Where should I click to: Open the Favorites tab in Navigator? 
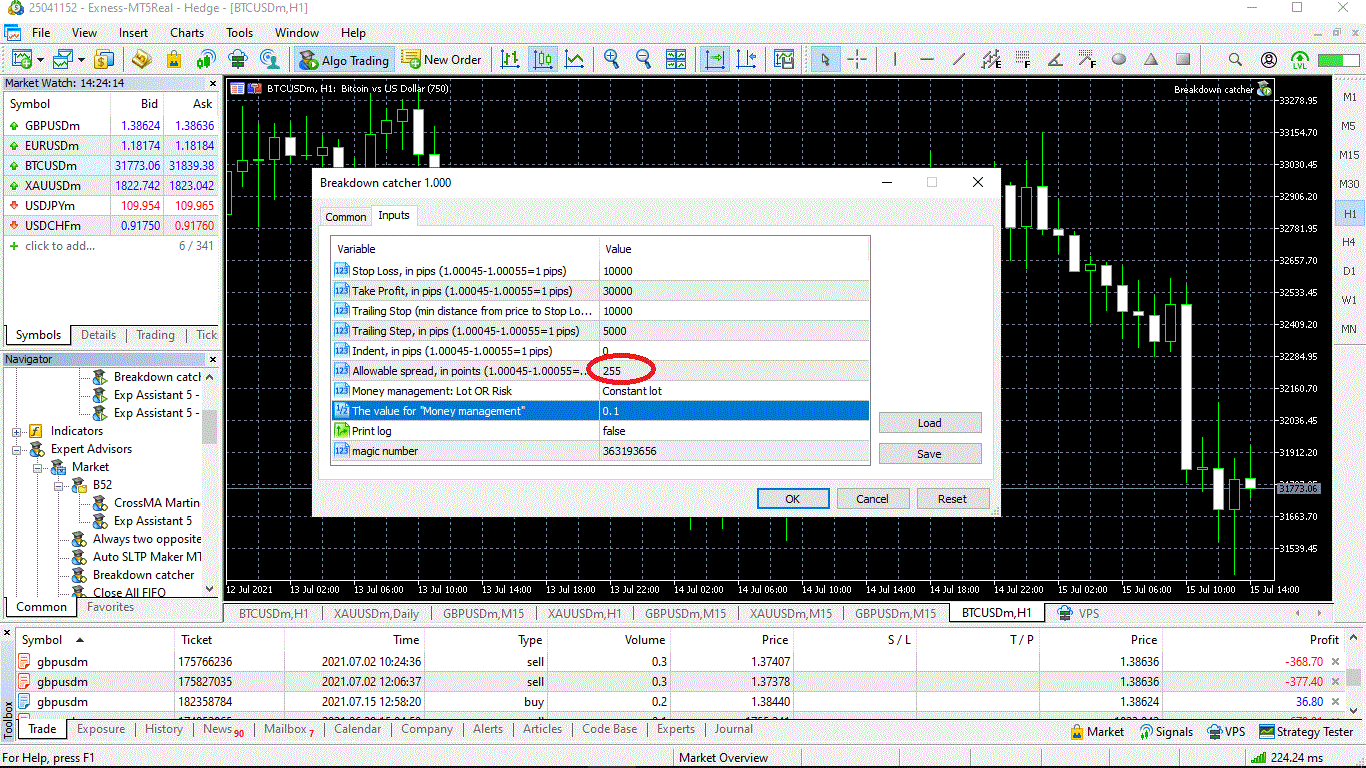point(111,606)
